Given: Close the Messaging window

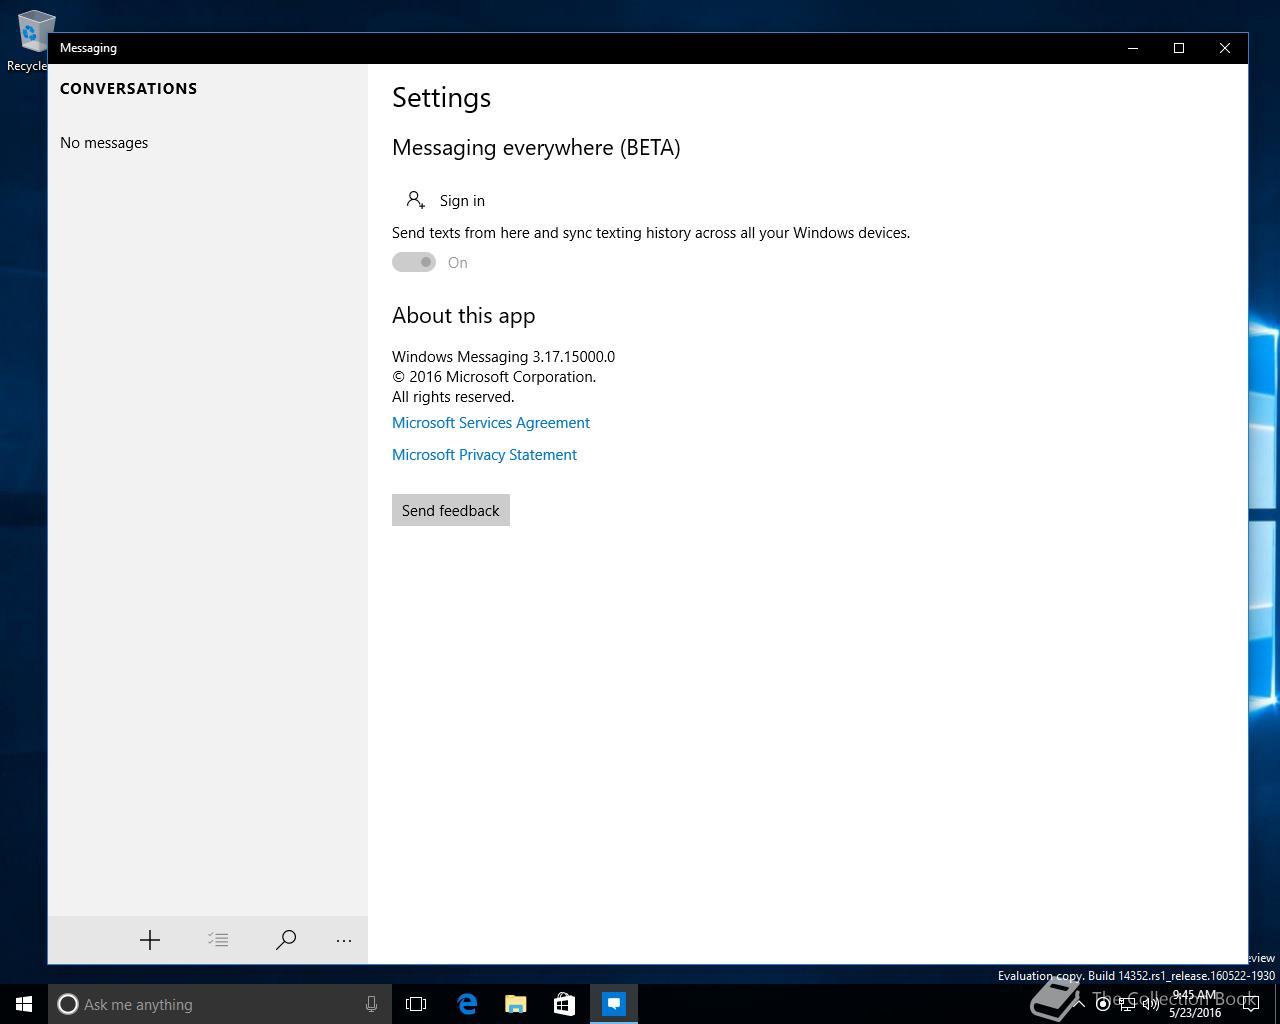Looking at the screenshot, I should point(1225,48).
